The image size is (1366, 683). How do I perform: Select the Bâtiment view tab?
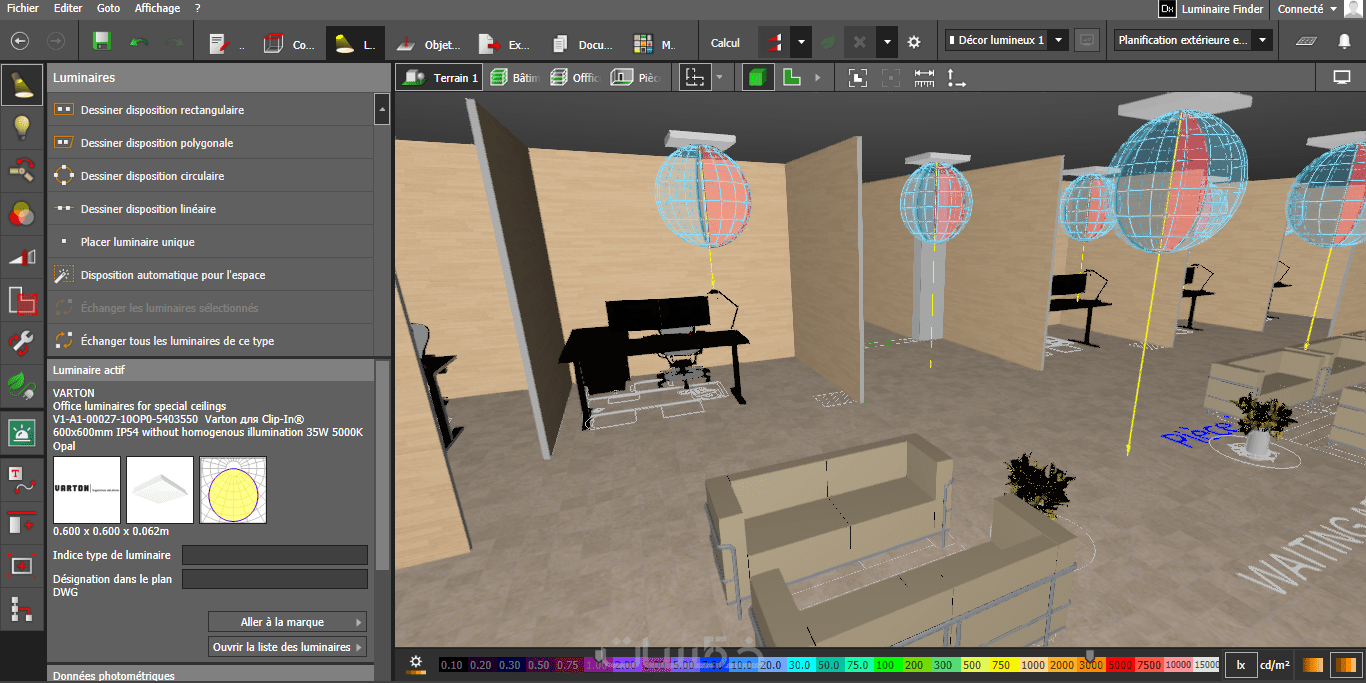pyautogui.click(x=515, y=77)
